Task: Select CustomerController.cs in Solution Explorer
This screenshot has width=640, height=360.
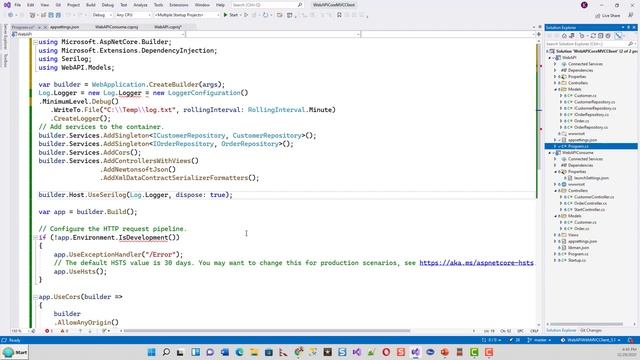Action: [x=594, y=197]
